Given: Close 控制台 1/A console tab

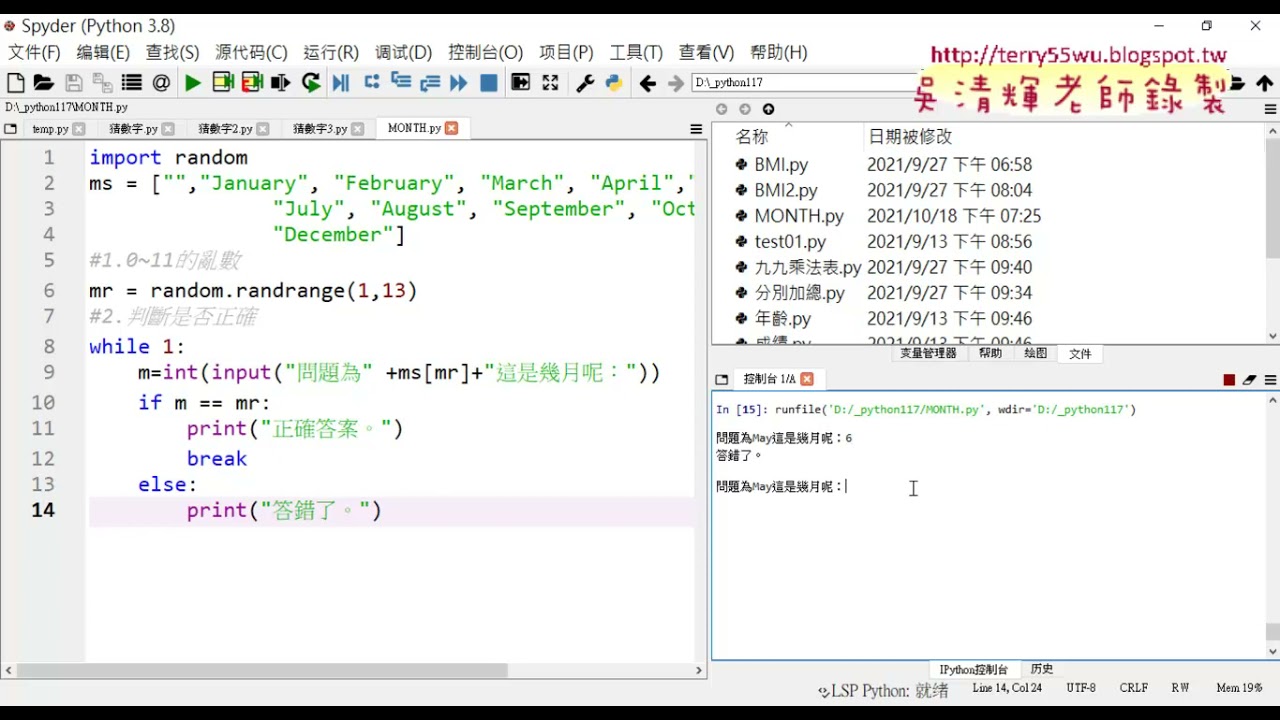Looking at the screenshot, I should 807,379.
